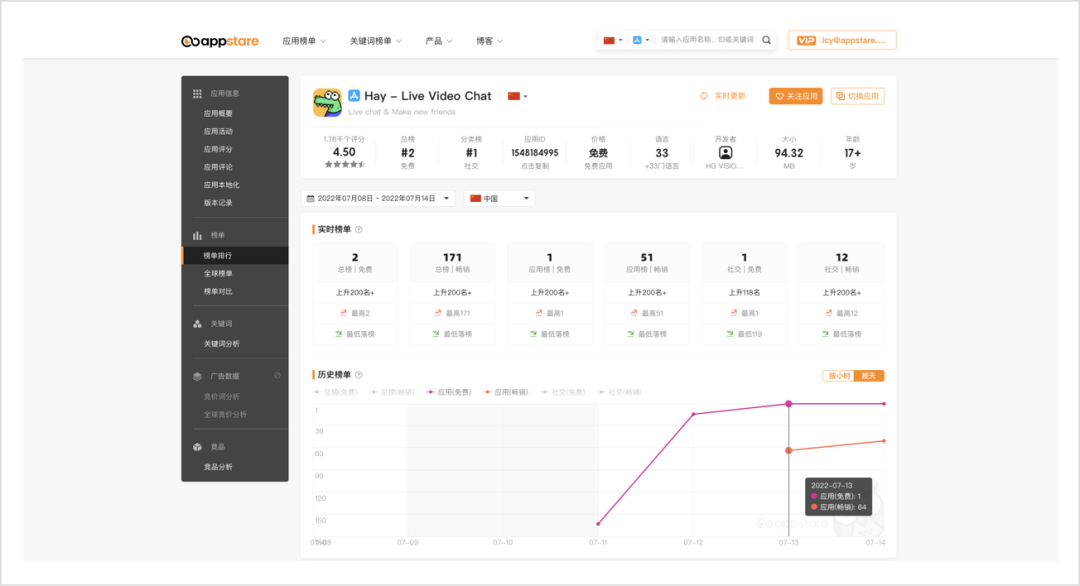Click the 切换应用 button
Viewport: 1080px width, 586px height.
(857, 96)
